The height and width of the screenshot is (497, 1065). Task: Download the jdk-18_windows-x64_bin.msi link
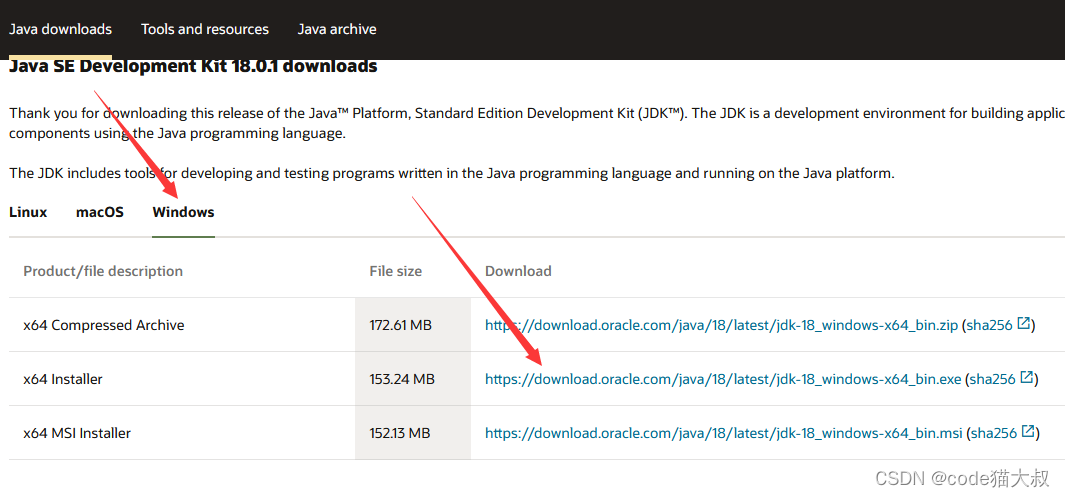(723, 433)
